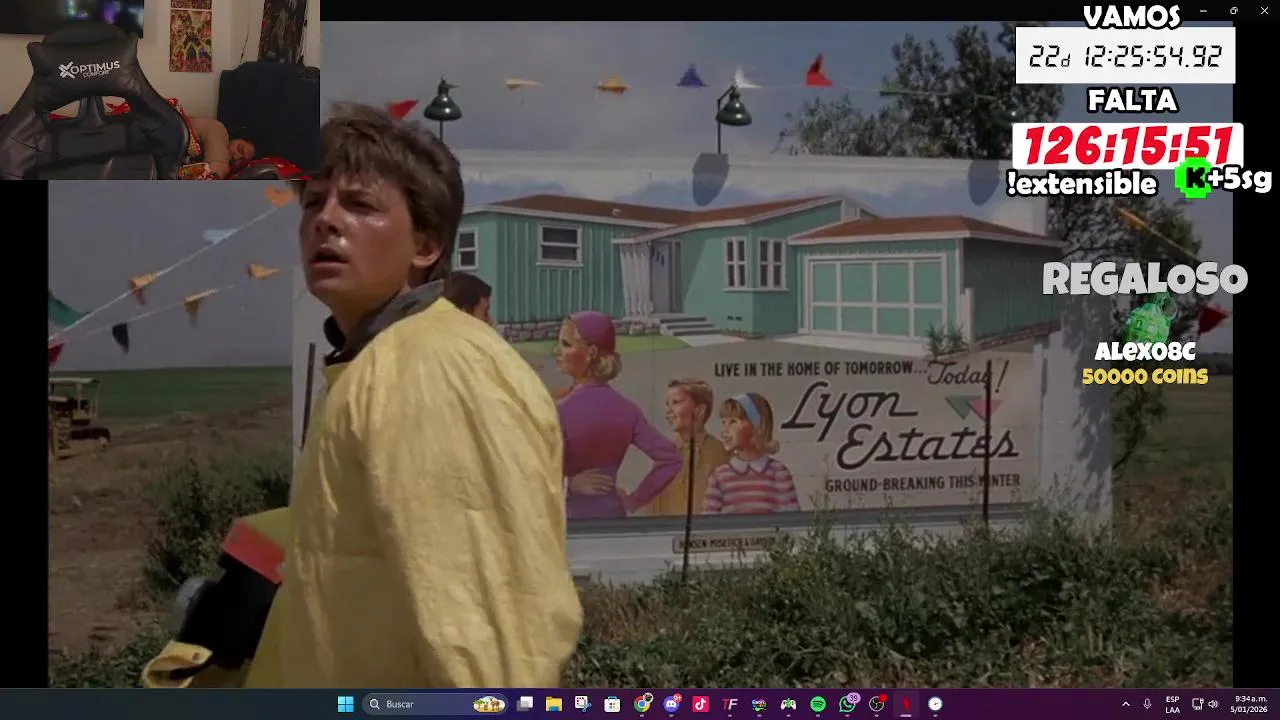Screen dimensions: 1280x720
Task: Open the Windows Start menu
Action: pyautogui.click(x=345, y=704)
